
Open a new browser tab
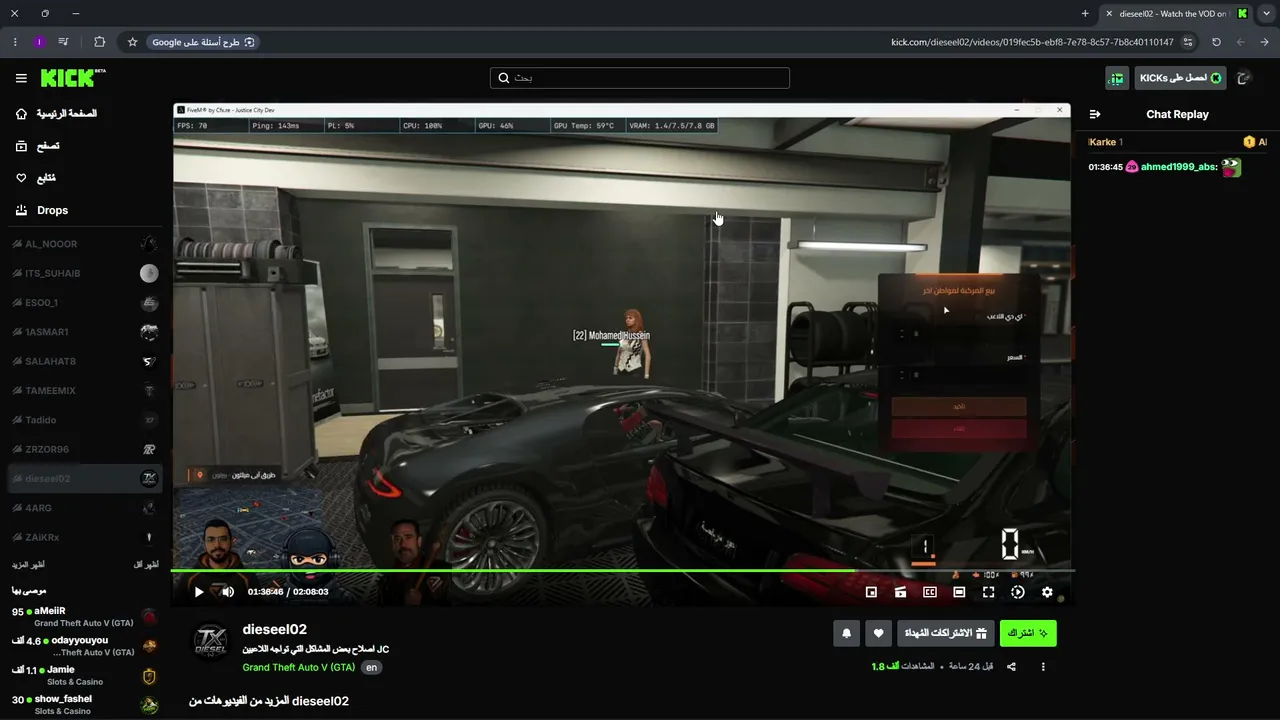click(1085, 14)
